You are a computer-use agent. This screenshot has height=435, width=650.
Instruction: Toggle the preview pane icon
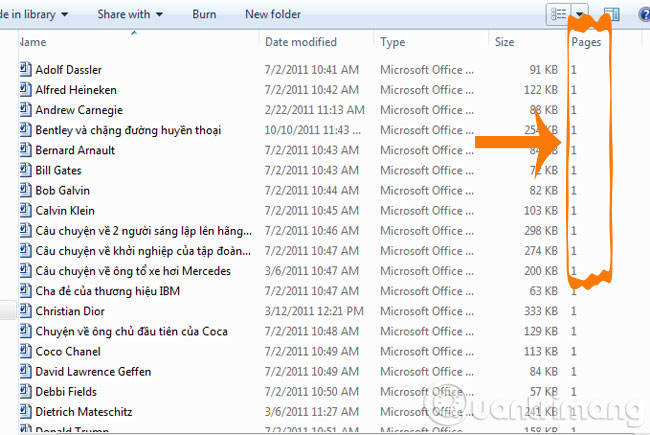pos(611,15)
